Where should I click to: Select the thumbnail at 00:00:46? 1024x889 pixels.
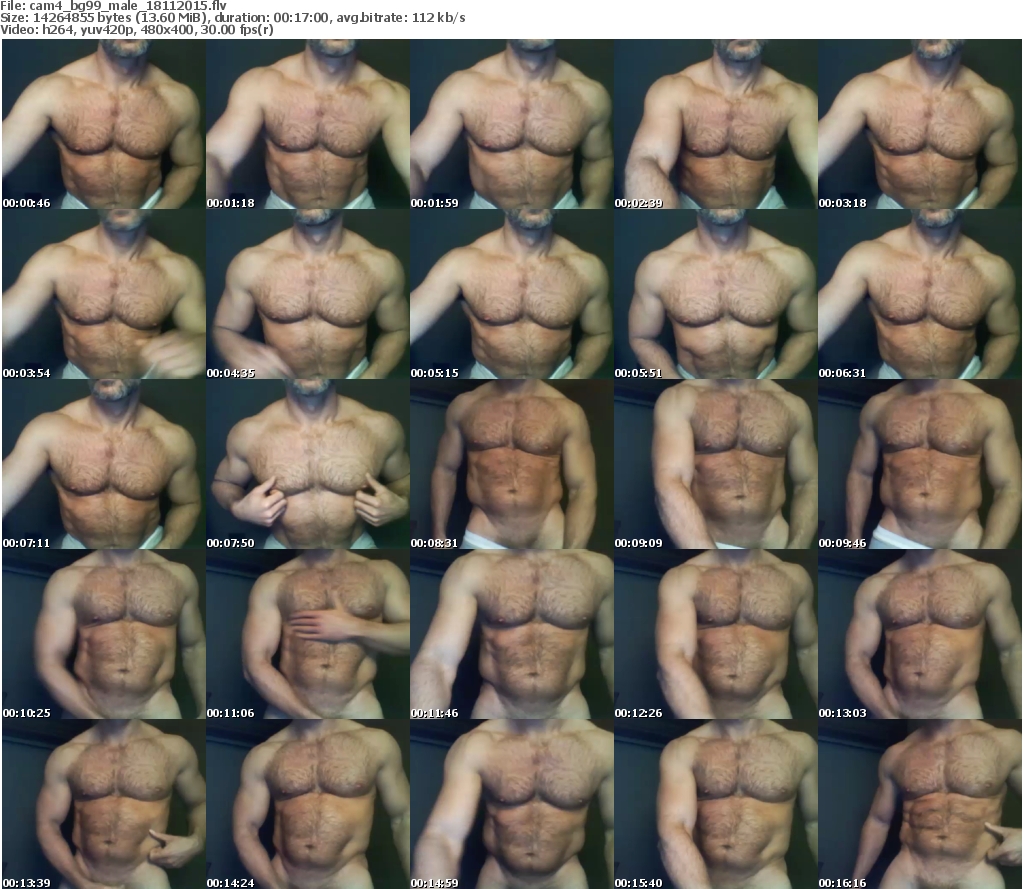(104, 124)
